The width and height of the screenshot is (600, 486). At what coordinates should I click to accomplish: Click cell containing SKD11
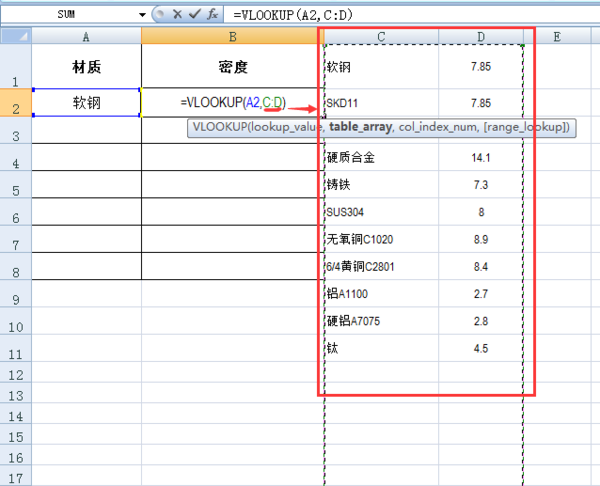coord(381,103)
